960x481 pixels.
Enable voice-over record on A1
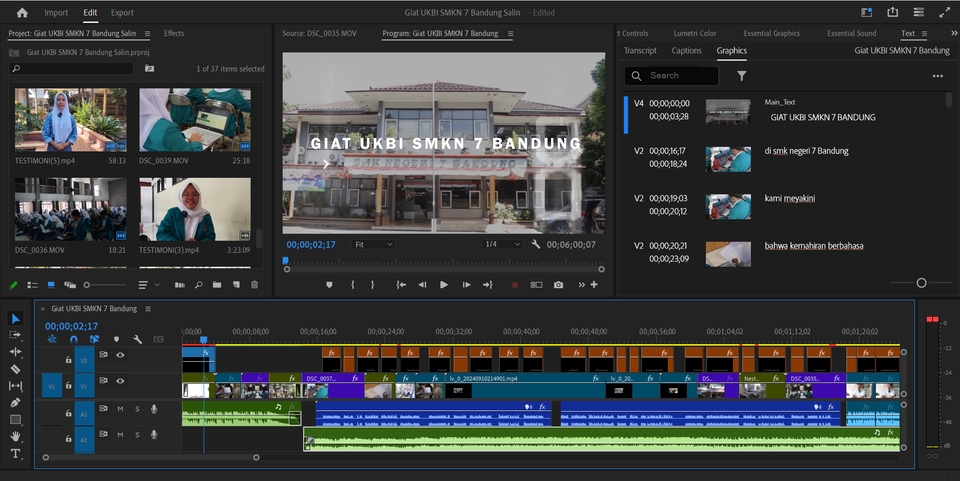pos(154,409)
